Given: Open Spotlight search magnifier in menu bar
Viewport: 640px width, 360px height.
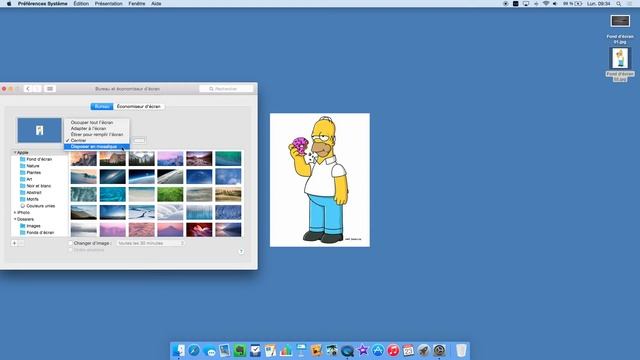Looking at the screenshot, I should (619, 3).
